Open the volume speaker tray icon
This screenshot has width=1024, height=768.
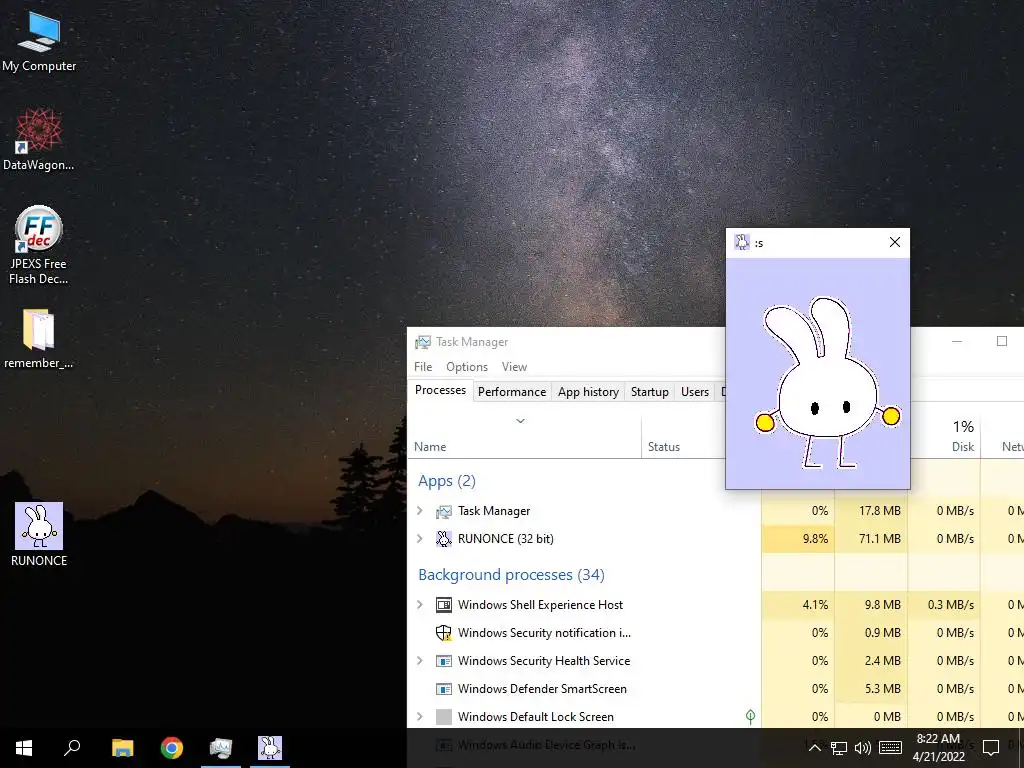(863, 748)
